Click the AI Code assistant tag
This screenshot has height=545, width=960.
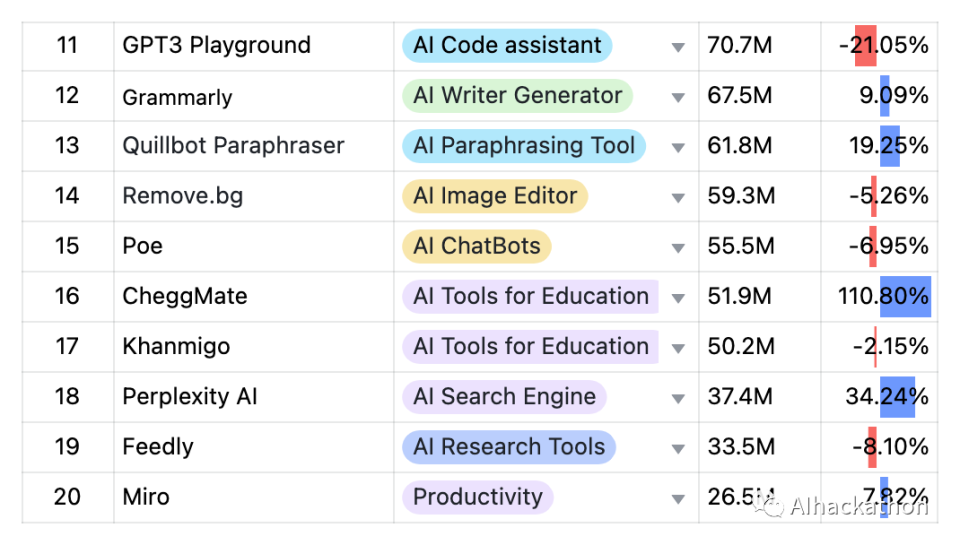tap(507, 45)
